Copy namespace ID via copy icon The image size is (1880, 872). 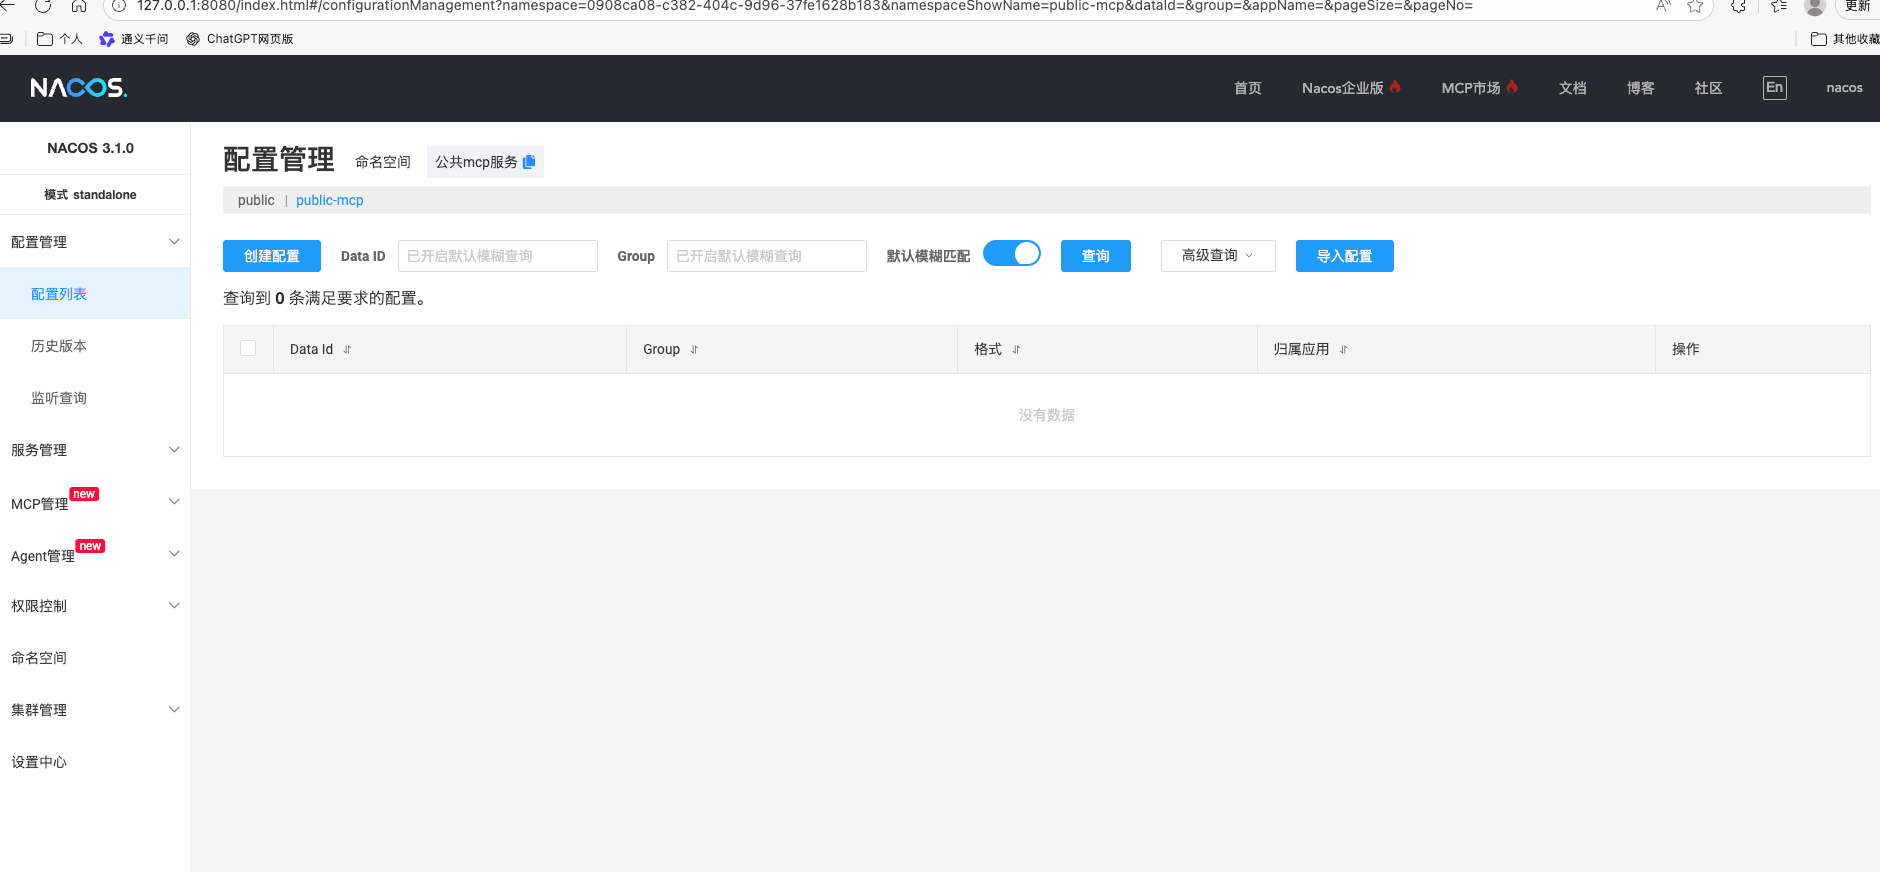(x=529, y=162)
